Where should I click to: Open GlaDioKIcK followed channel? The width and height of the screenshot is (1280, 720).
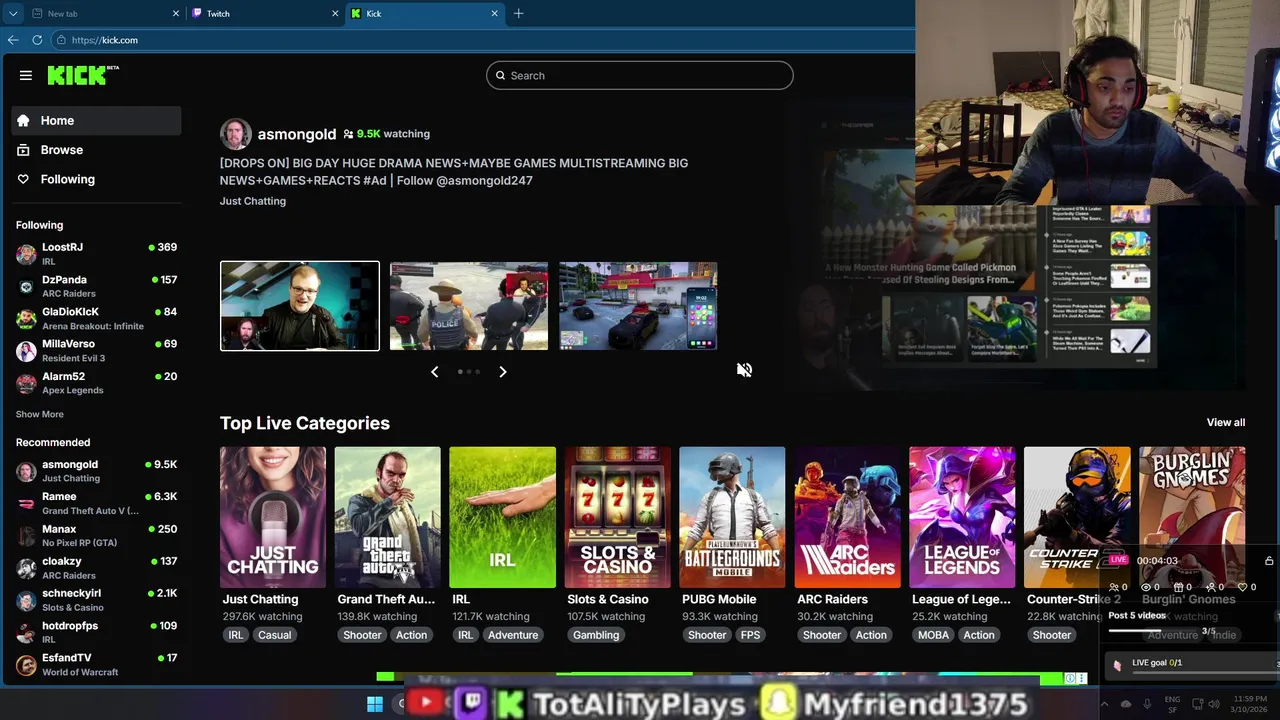click(96, 318)
